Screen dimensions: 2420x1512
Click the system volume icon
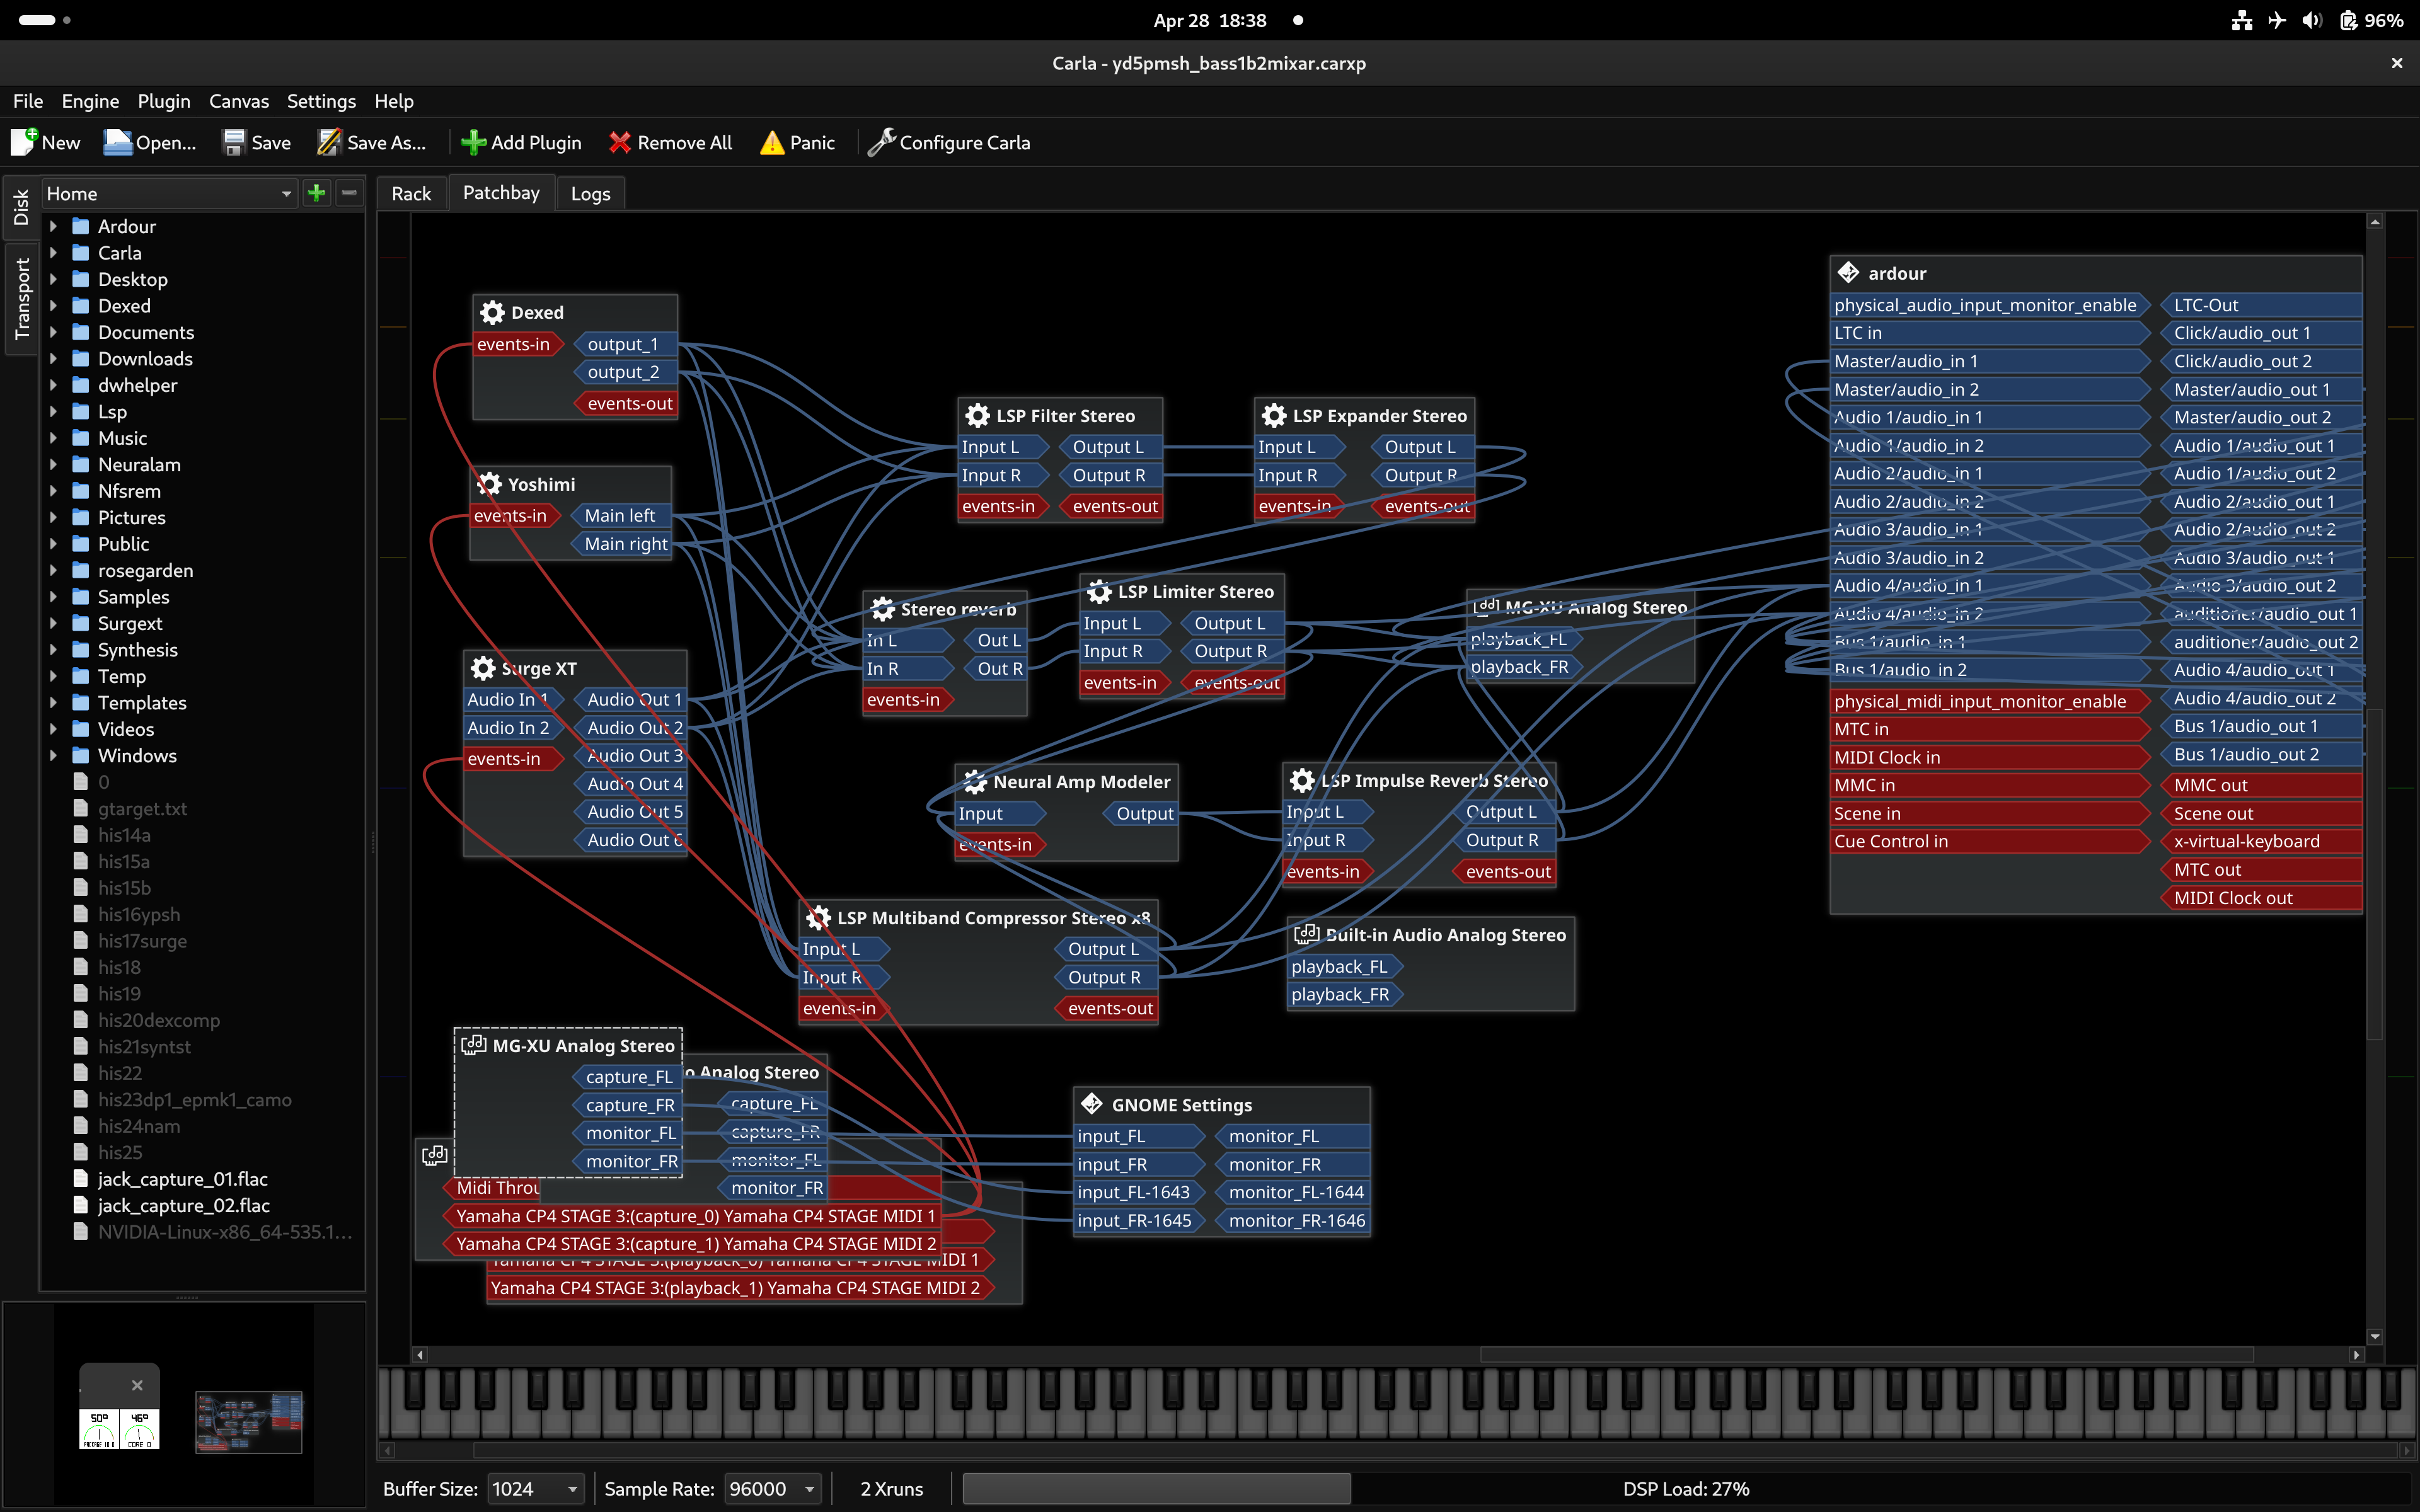coord(2311,20)
